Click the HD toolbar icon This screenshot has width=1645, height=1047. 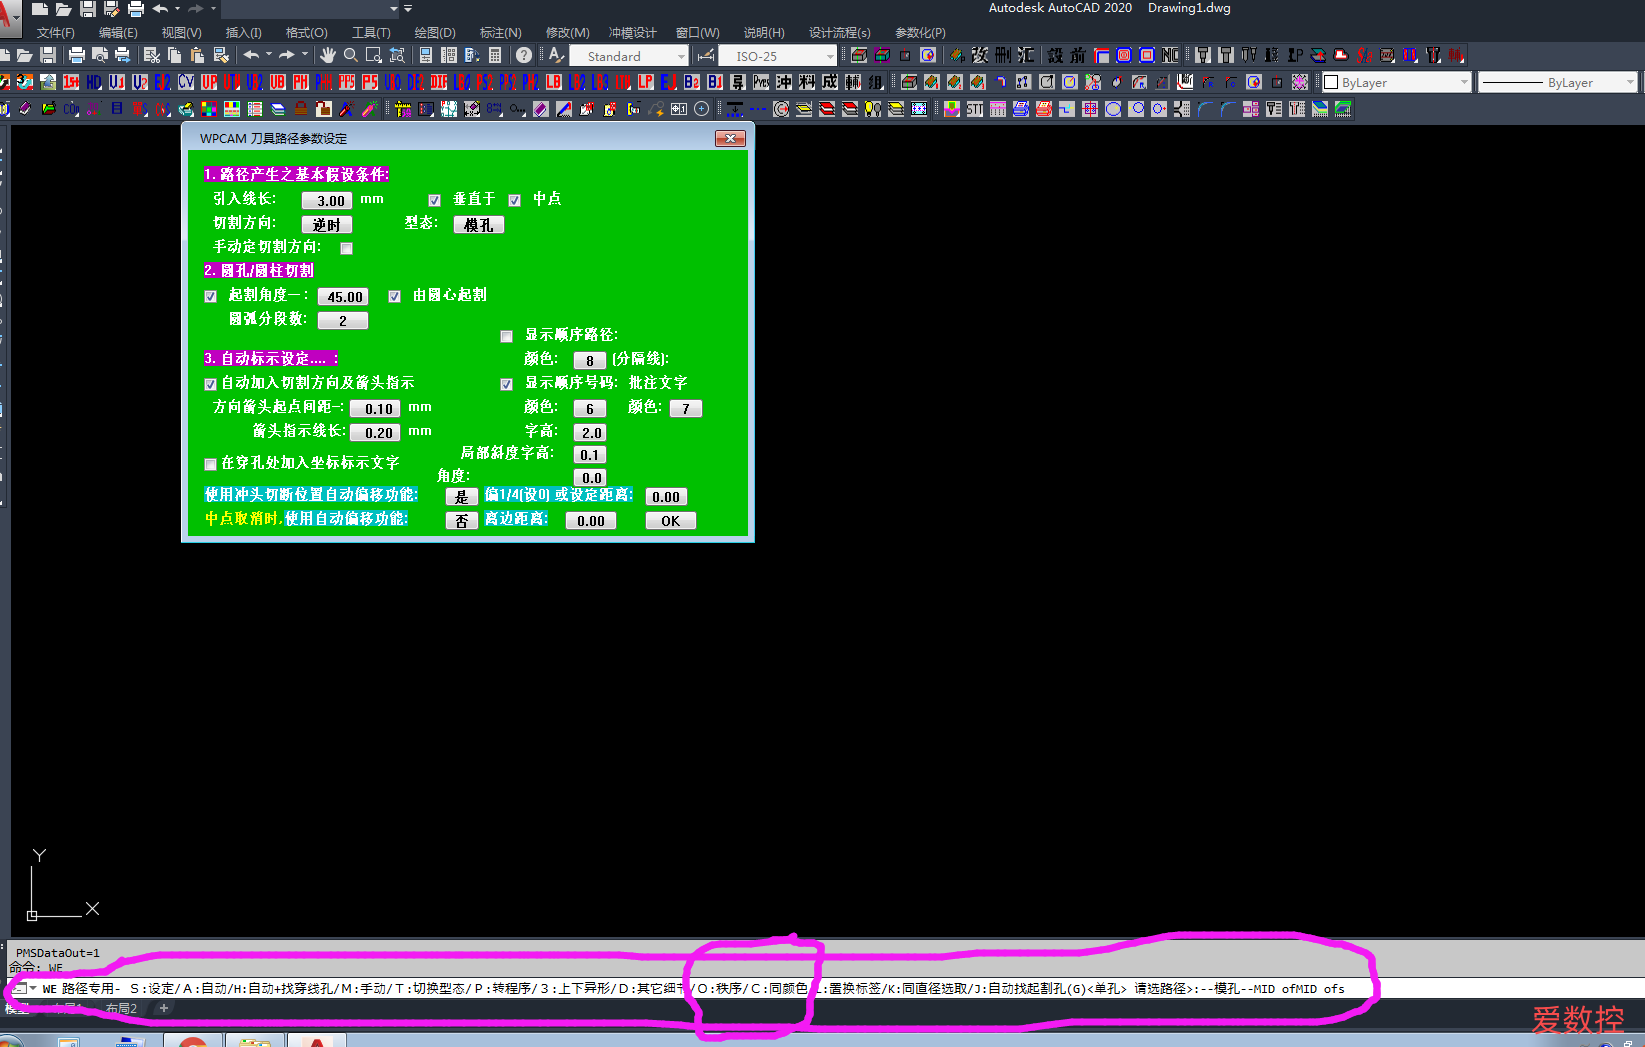(x=94, y=82)
